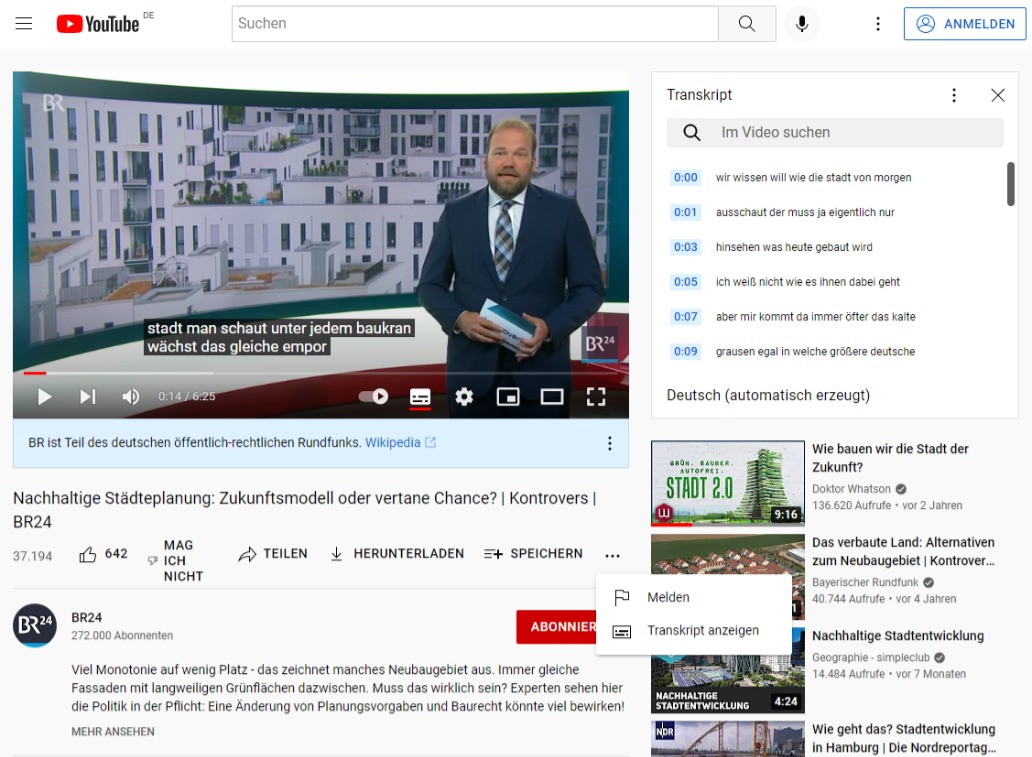This screenshot has width=1032, height=757.
Task: Subscribe with the Abonnieren button
Action: pos(557,627)
